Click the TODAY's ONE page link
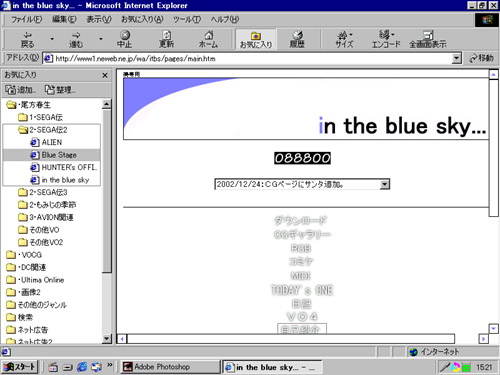The width and height of the screenshot is (500, 375). click(302, 290)
